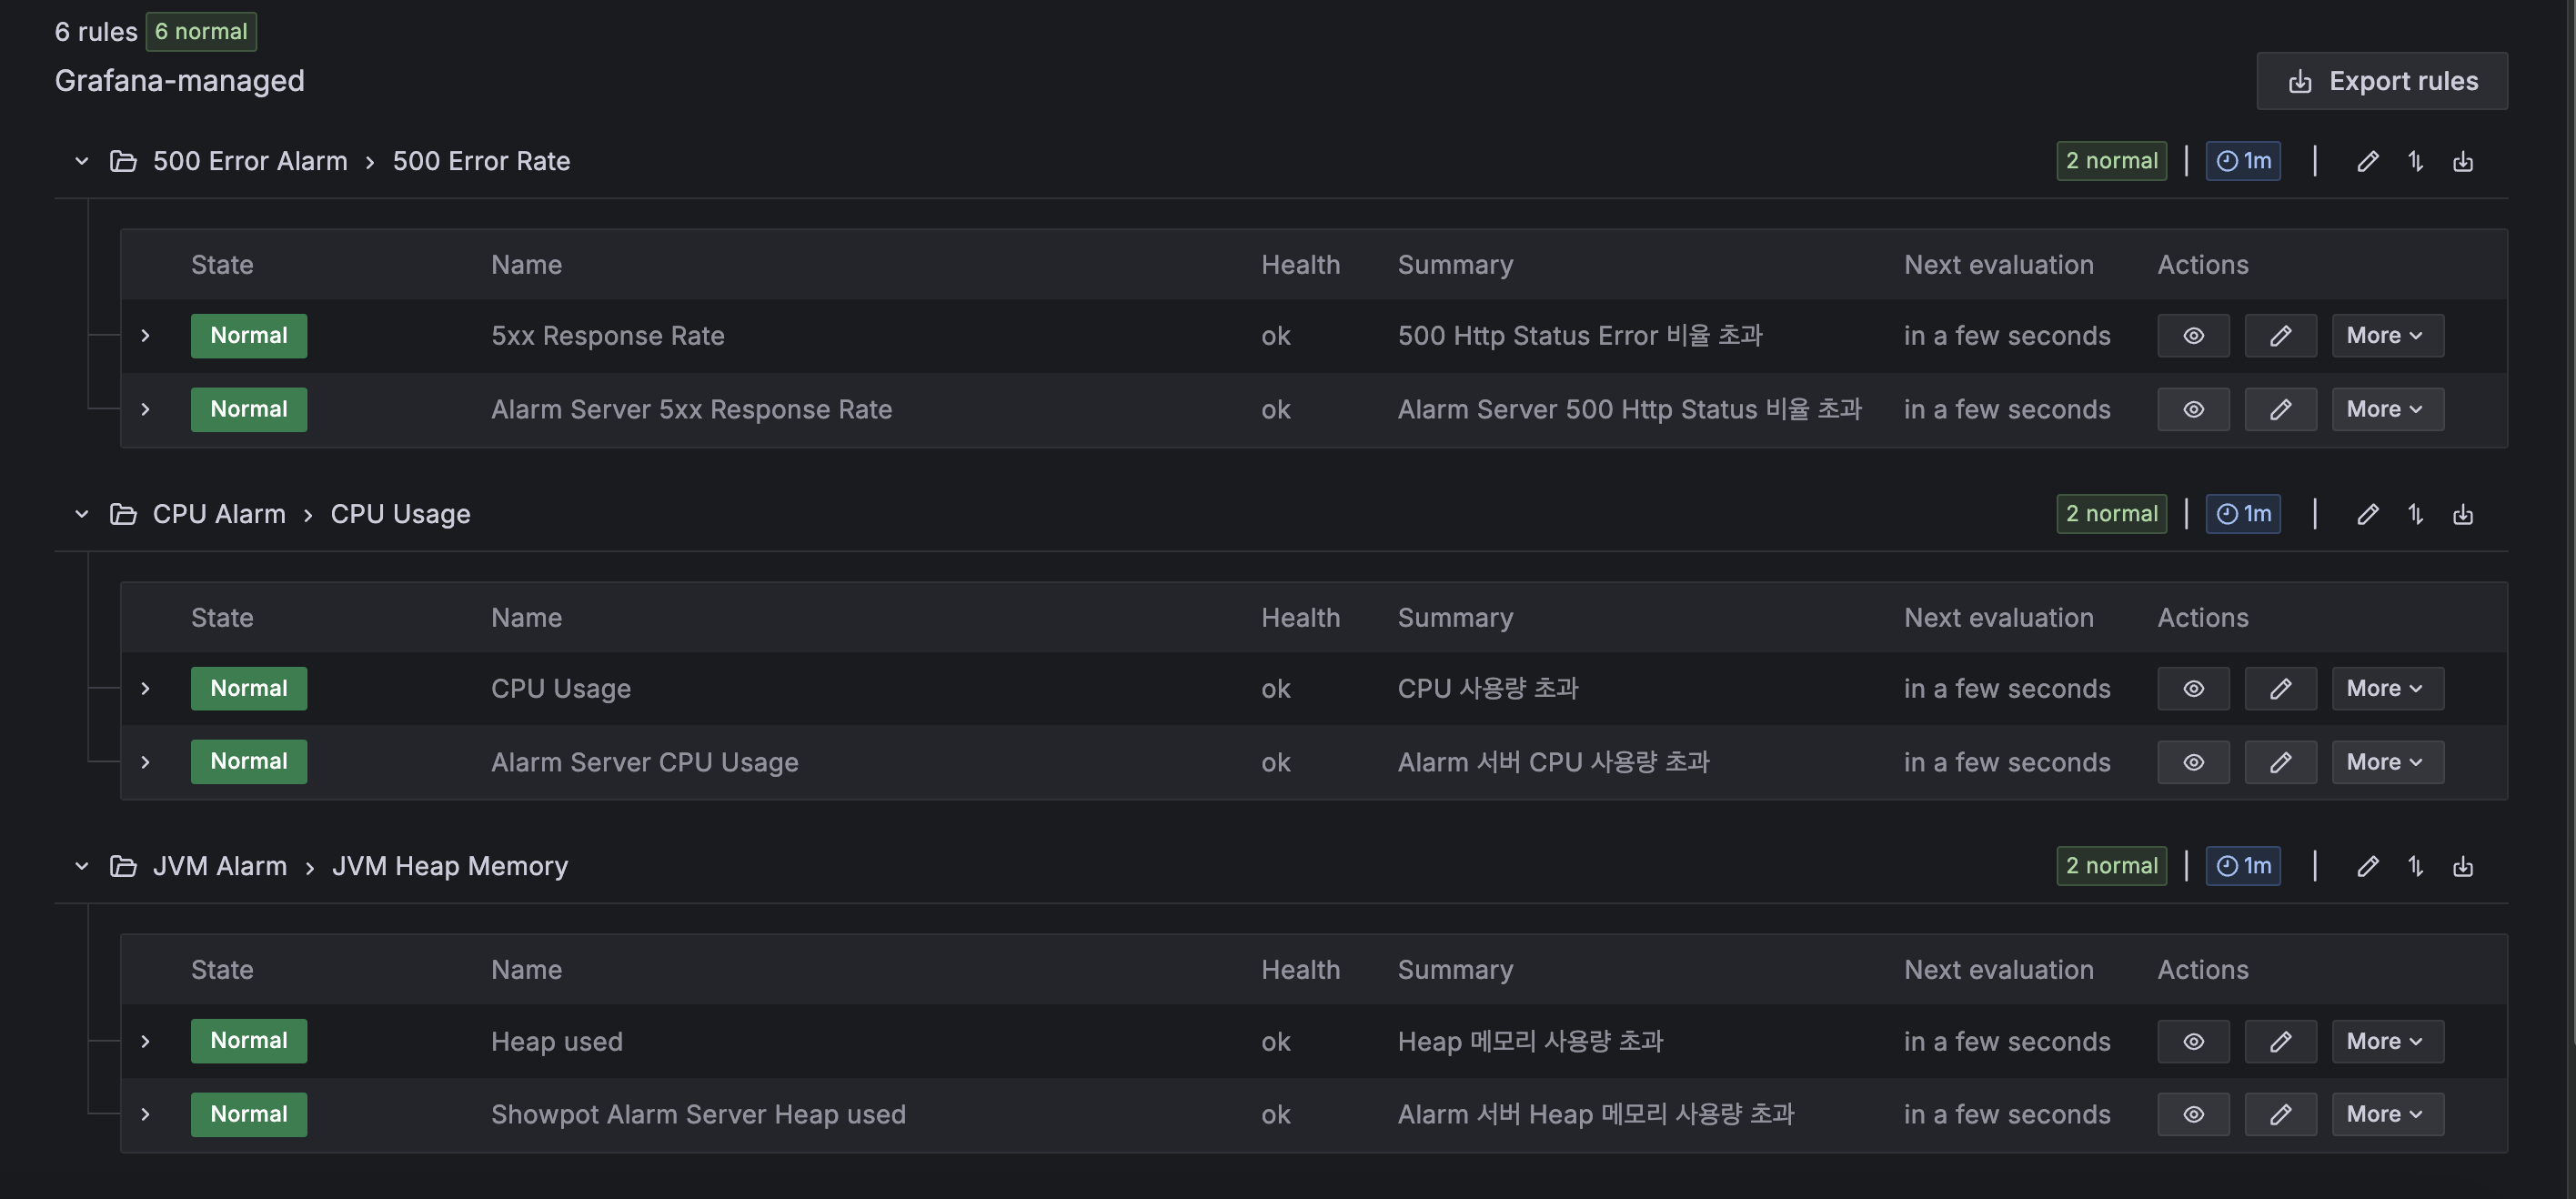View the Heap used rule

tap(2193, 1041)
